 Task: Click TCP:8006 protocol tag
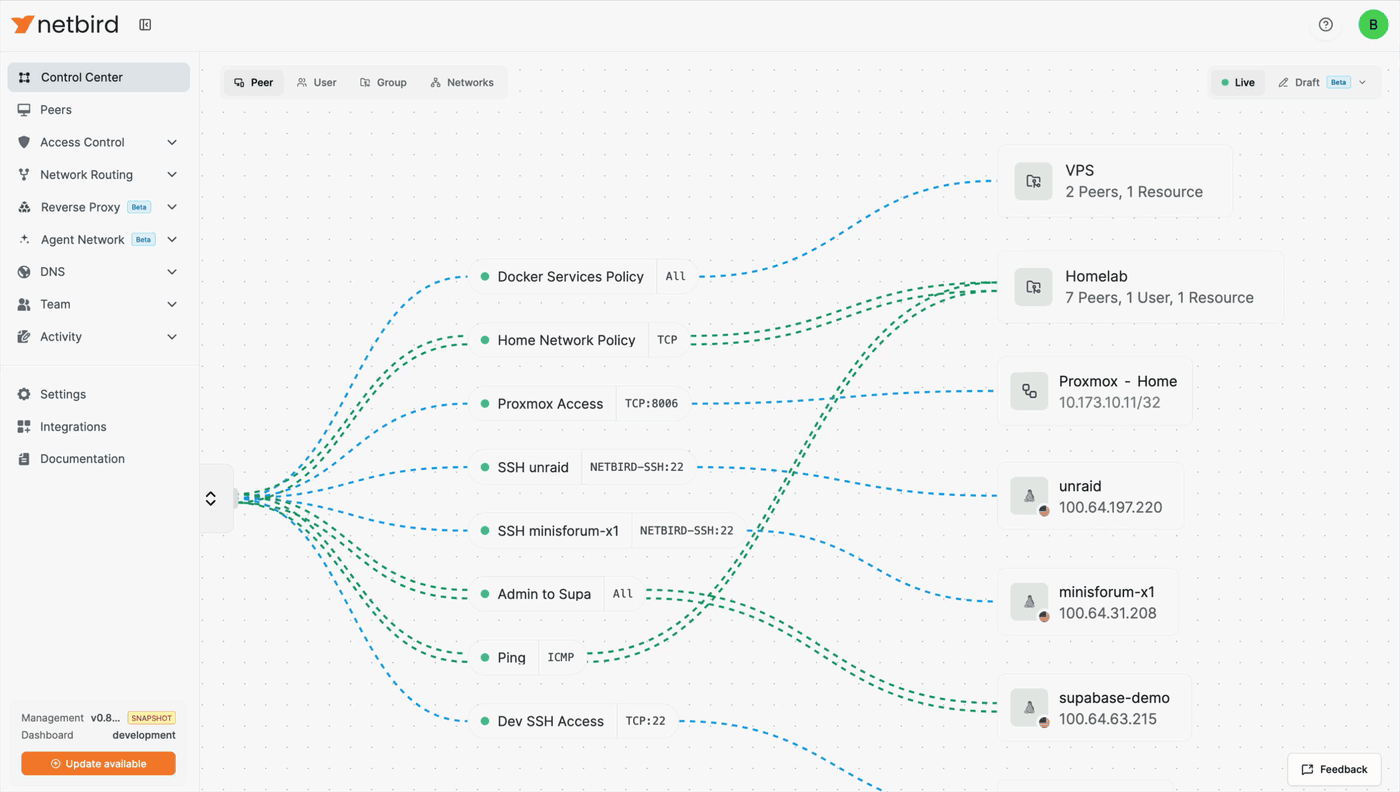coord(651,404)
